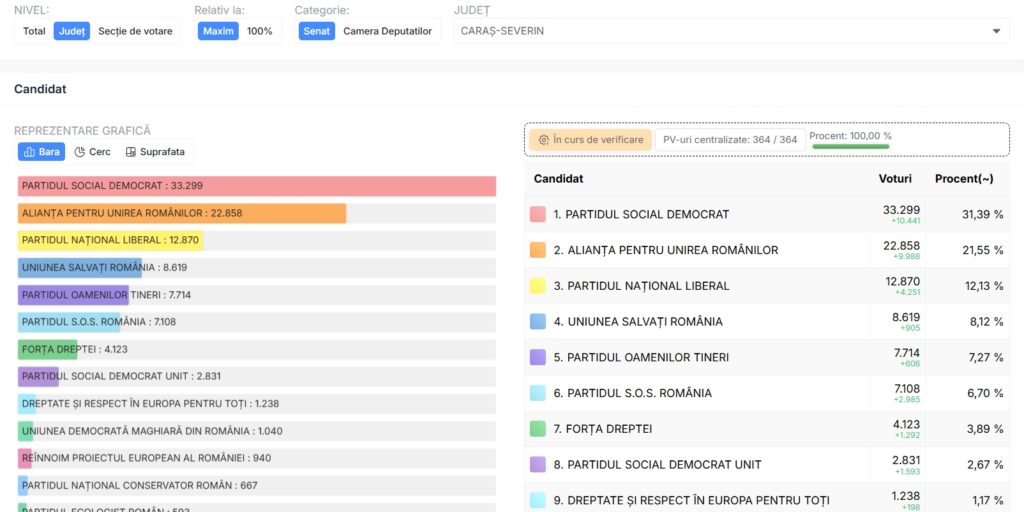
Task: Click purple swatch for PARTIDUL SOCIAL DEMOCRAT UNIT
Action: click(537, 464)
